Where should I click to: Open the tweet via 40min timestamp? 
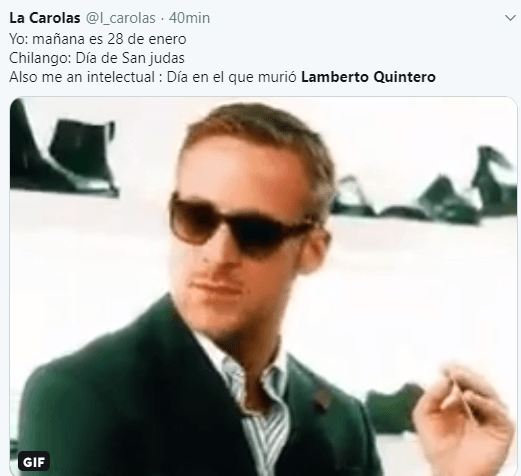point(189,18)
